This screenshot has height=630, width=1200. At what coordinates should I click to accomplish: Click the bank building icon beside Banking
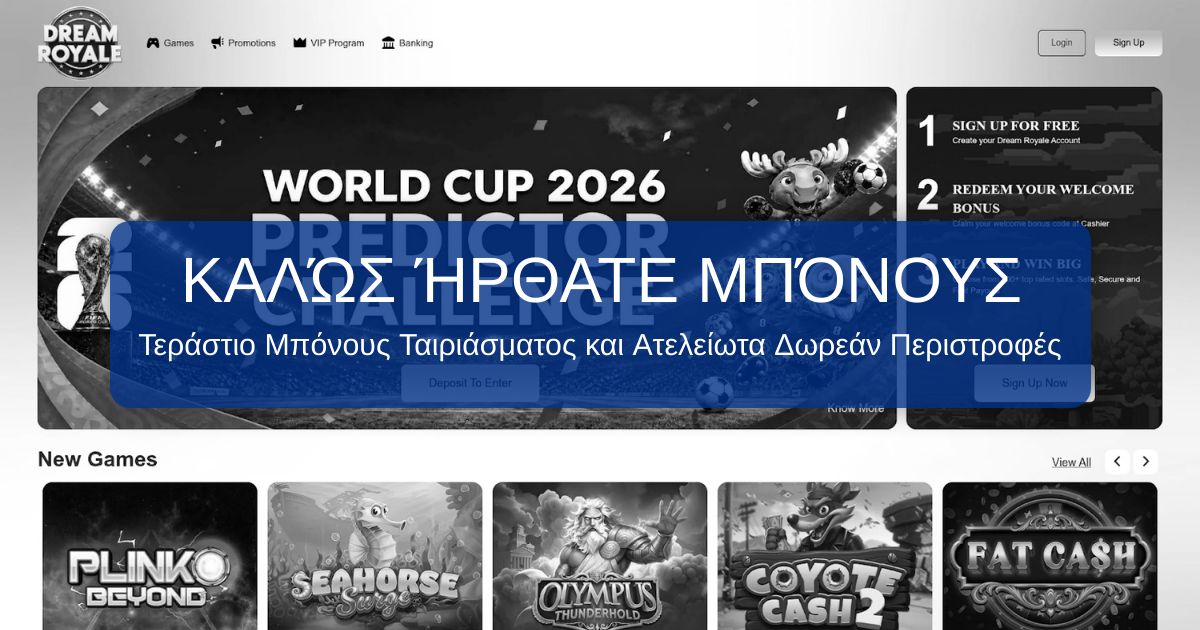point(388,43)
